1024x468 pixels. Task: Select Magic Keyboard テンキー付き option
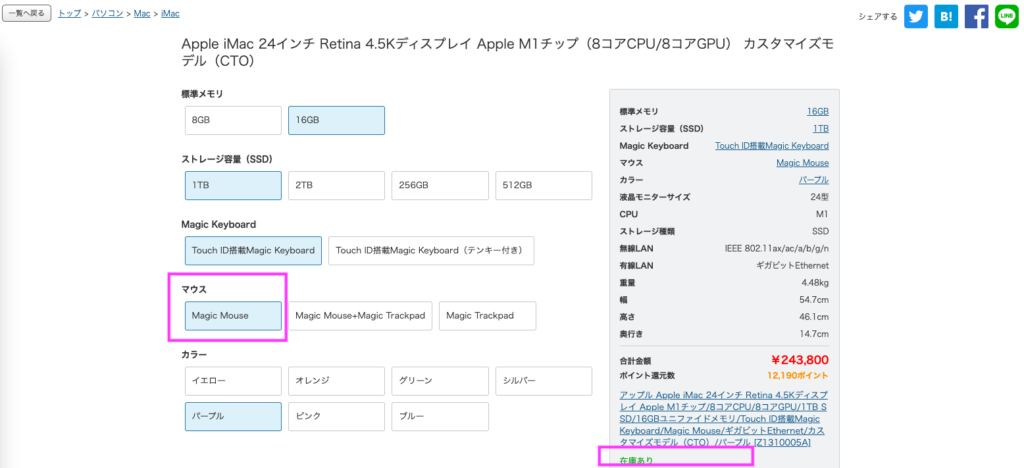pyautogui.click(x=431, y=251)
